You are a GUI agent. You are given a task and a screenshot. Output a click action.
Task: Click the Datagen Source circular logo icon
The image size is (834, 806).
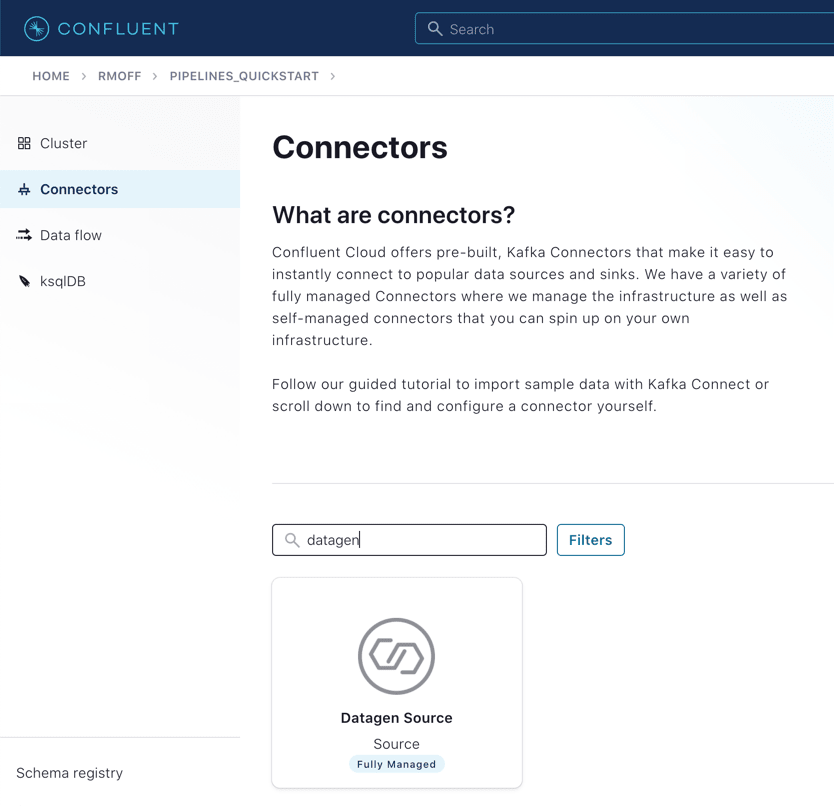point(396,656)
